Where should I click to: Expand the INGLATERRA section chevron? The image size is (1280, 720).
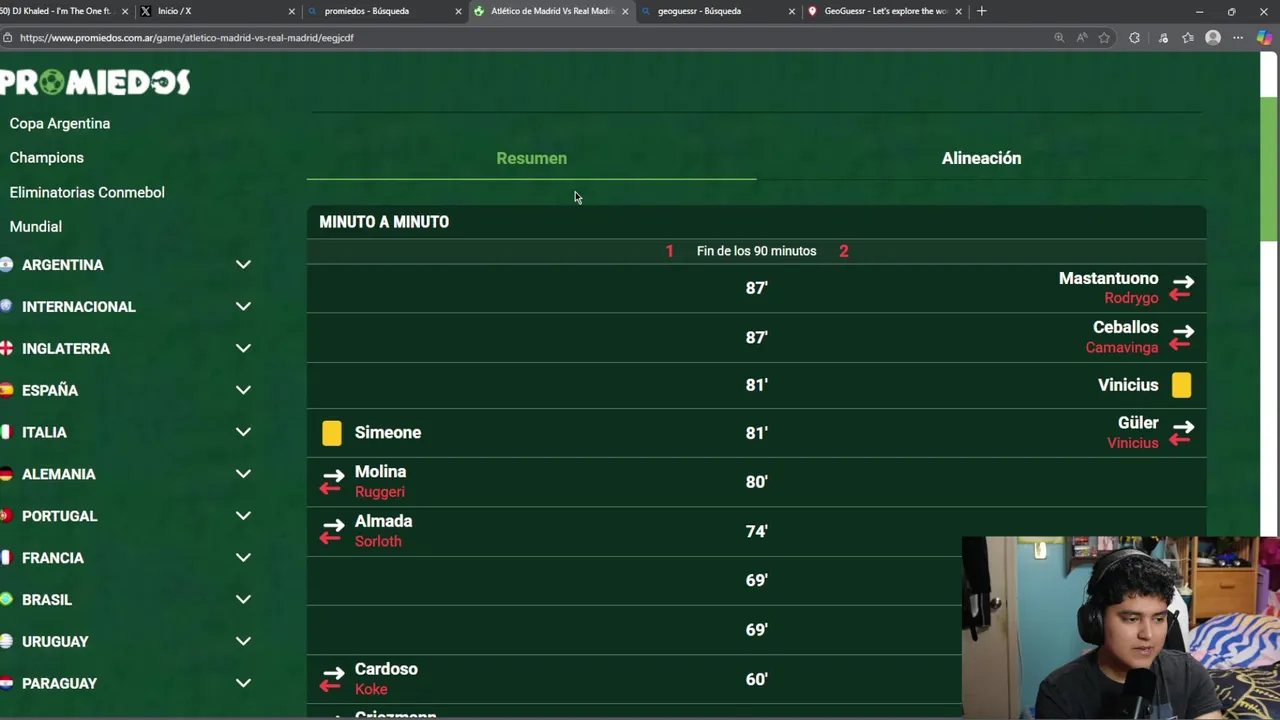click(x=243, y=348)
